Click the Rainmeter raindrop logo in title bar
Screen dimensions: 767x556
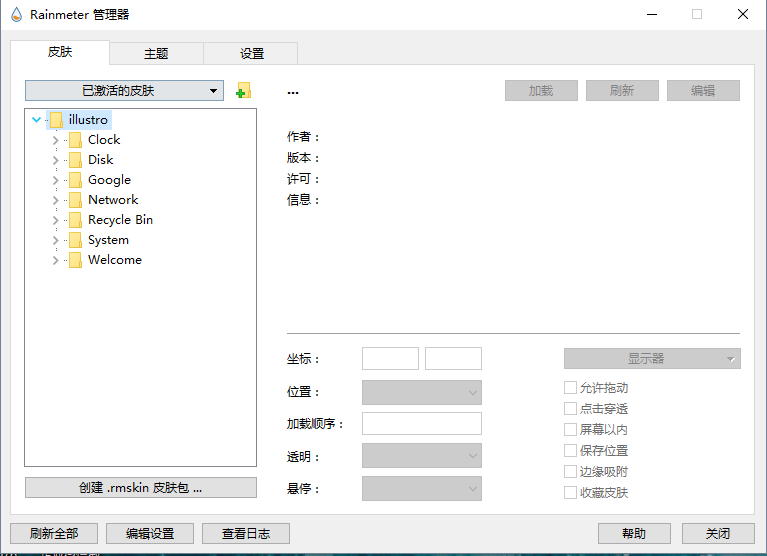point(17,15)
